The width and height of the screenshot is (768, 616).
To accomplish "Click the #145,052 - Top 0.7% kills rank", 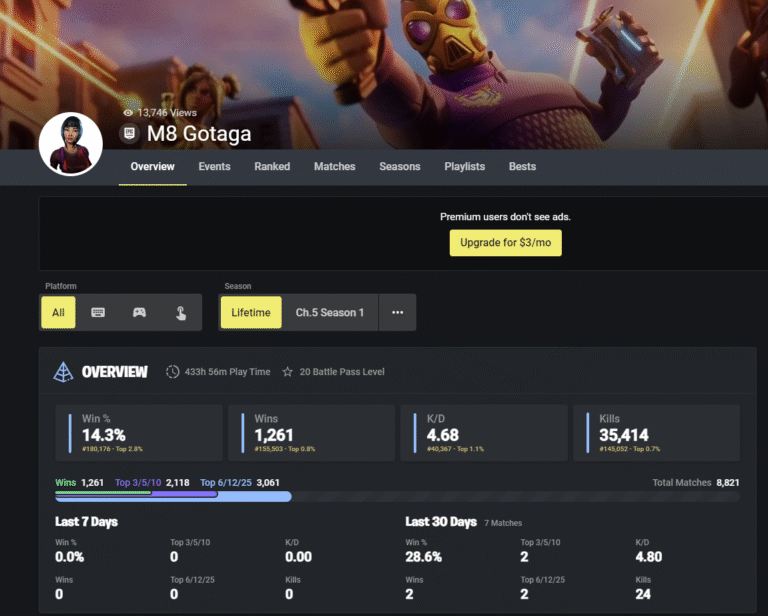I will 629,449.
